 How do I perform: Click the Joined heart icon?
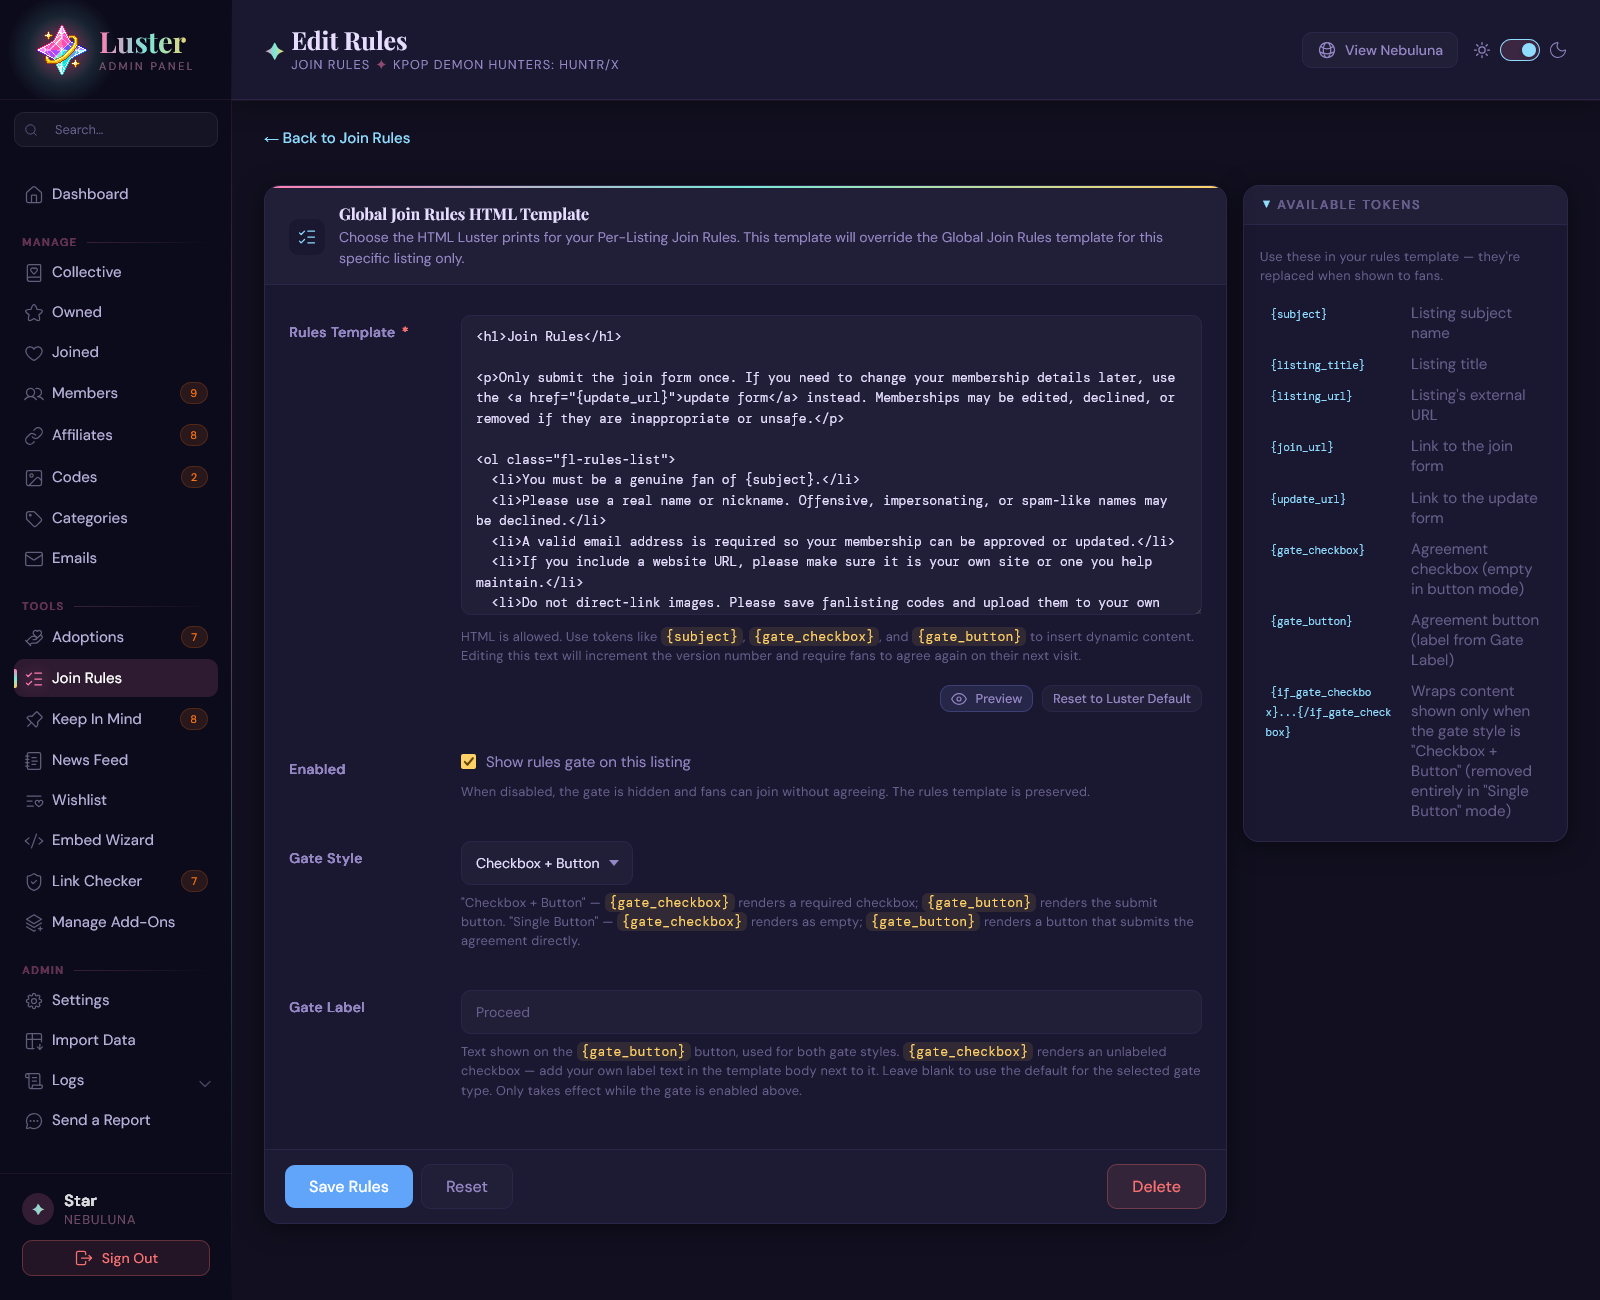pyautogui.click(x=34, y=352)
